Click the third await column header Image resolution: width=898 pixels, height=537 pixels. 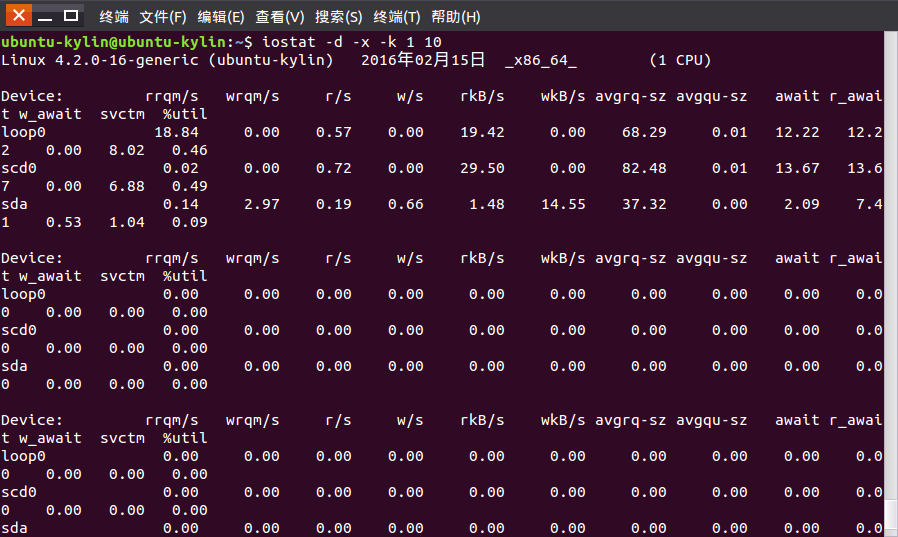(x=797, y=420)
